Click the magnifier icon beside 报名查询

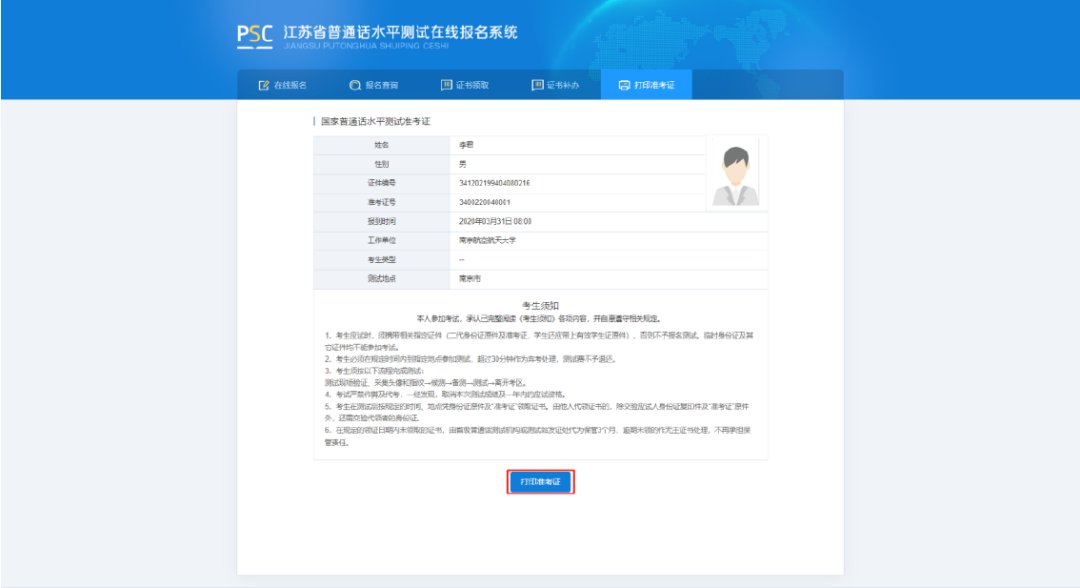[355, 85]
